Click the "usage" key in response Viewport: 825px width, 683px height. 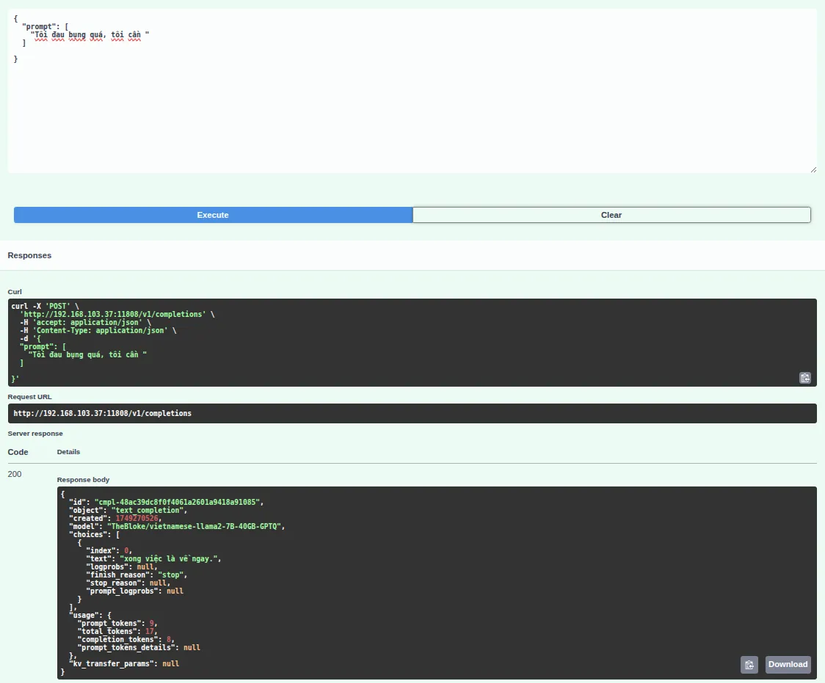[x=86, y=615]
